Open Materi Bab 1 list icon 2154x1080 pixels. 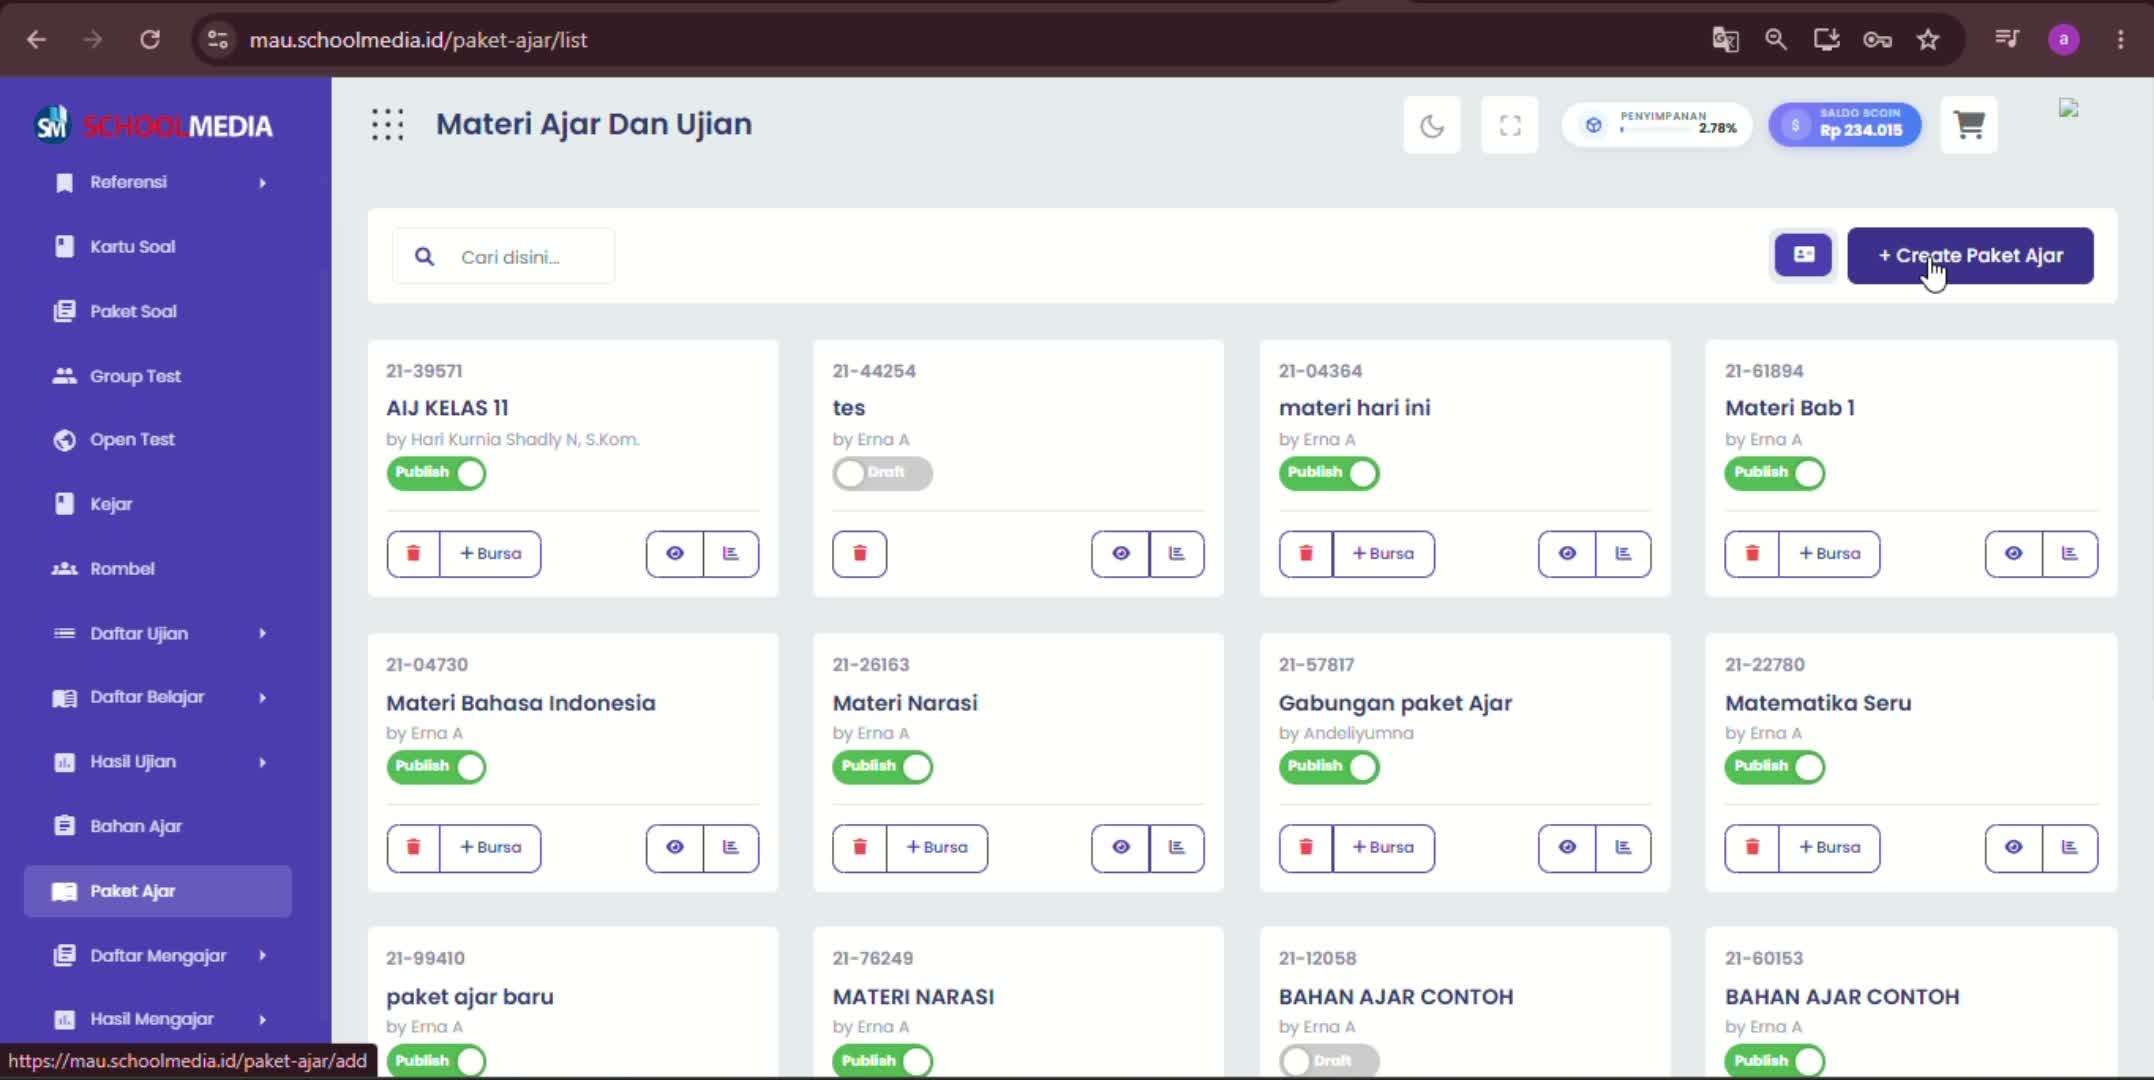click(x=2069, y=554)
